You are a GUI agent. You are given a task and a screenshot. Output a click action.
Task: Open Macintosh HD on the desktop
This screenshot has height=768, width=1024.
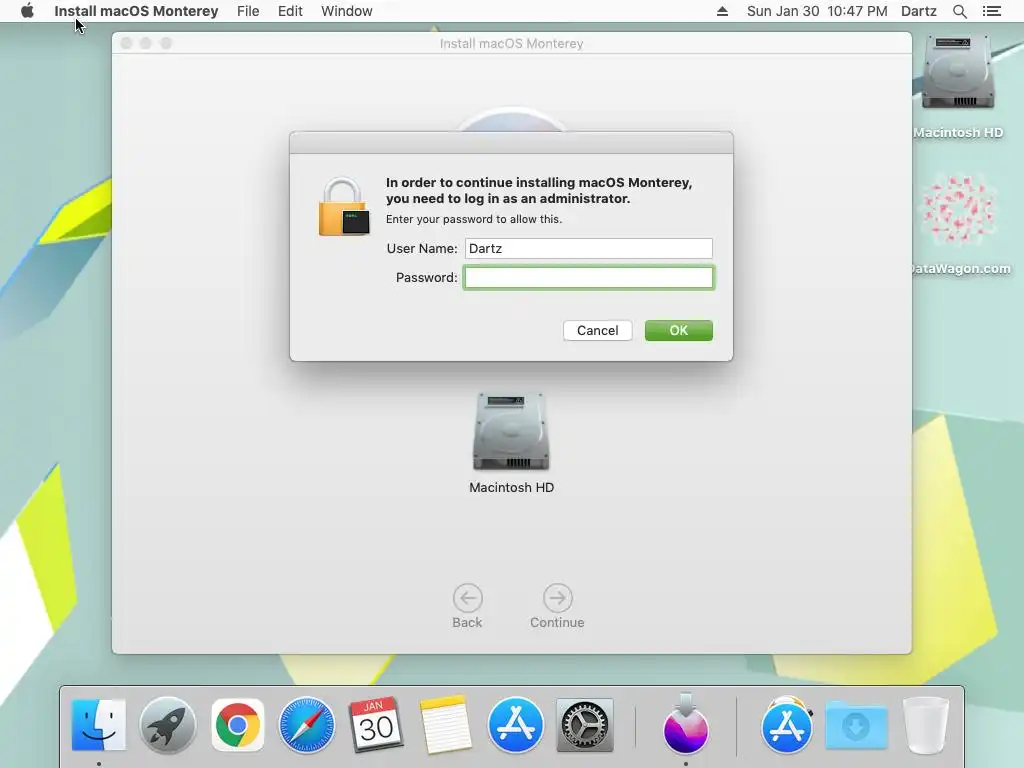click(x=958, y=74)
